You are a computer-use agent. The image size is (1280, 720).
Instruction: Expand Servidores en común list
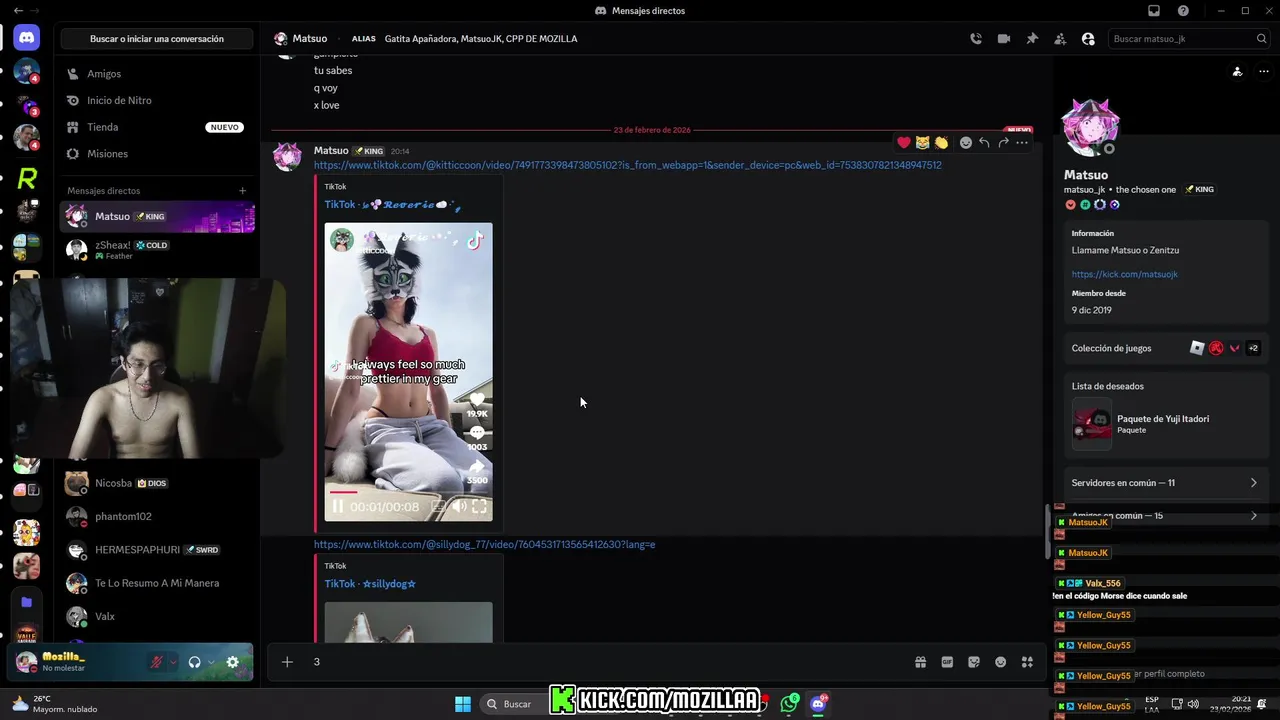[1164, 483]
